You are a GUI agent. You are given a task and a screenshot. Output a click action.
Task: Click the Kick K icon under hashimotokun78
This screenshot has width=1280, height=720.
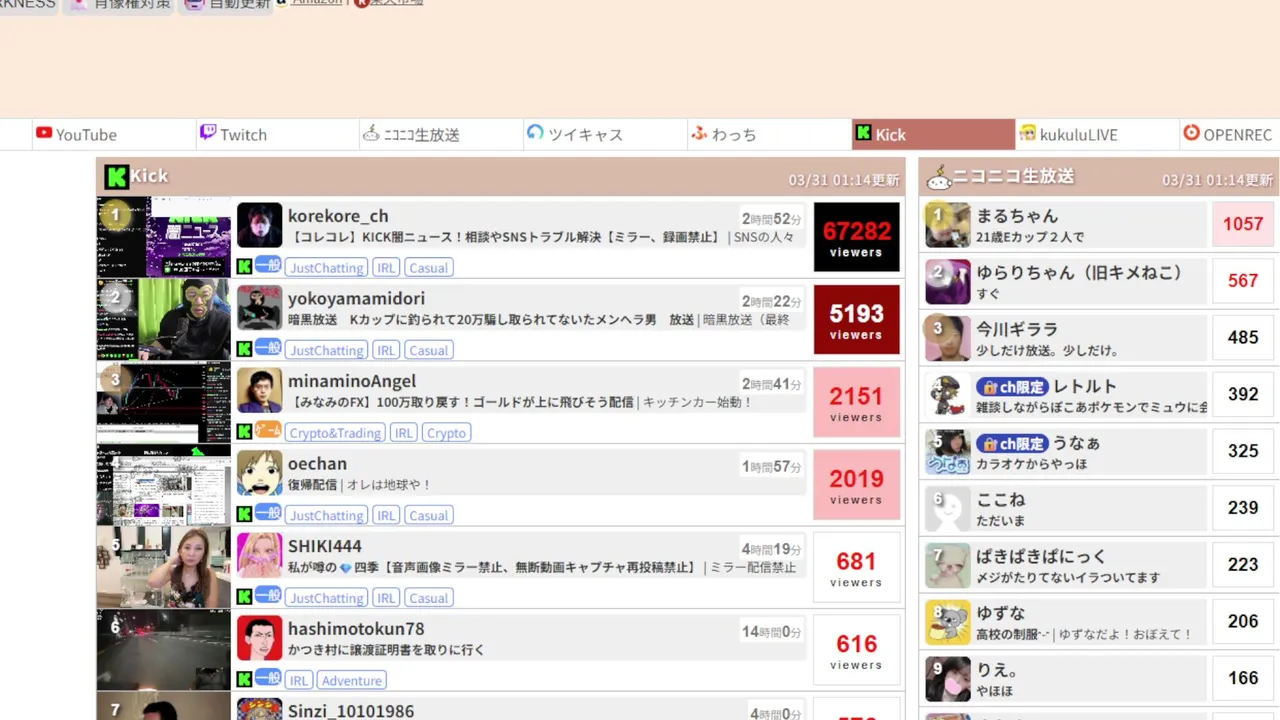click(x=244, y=680)
